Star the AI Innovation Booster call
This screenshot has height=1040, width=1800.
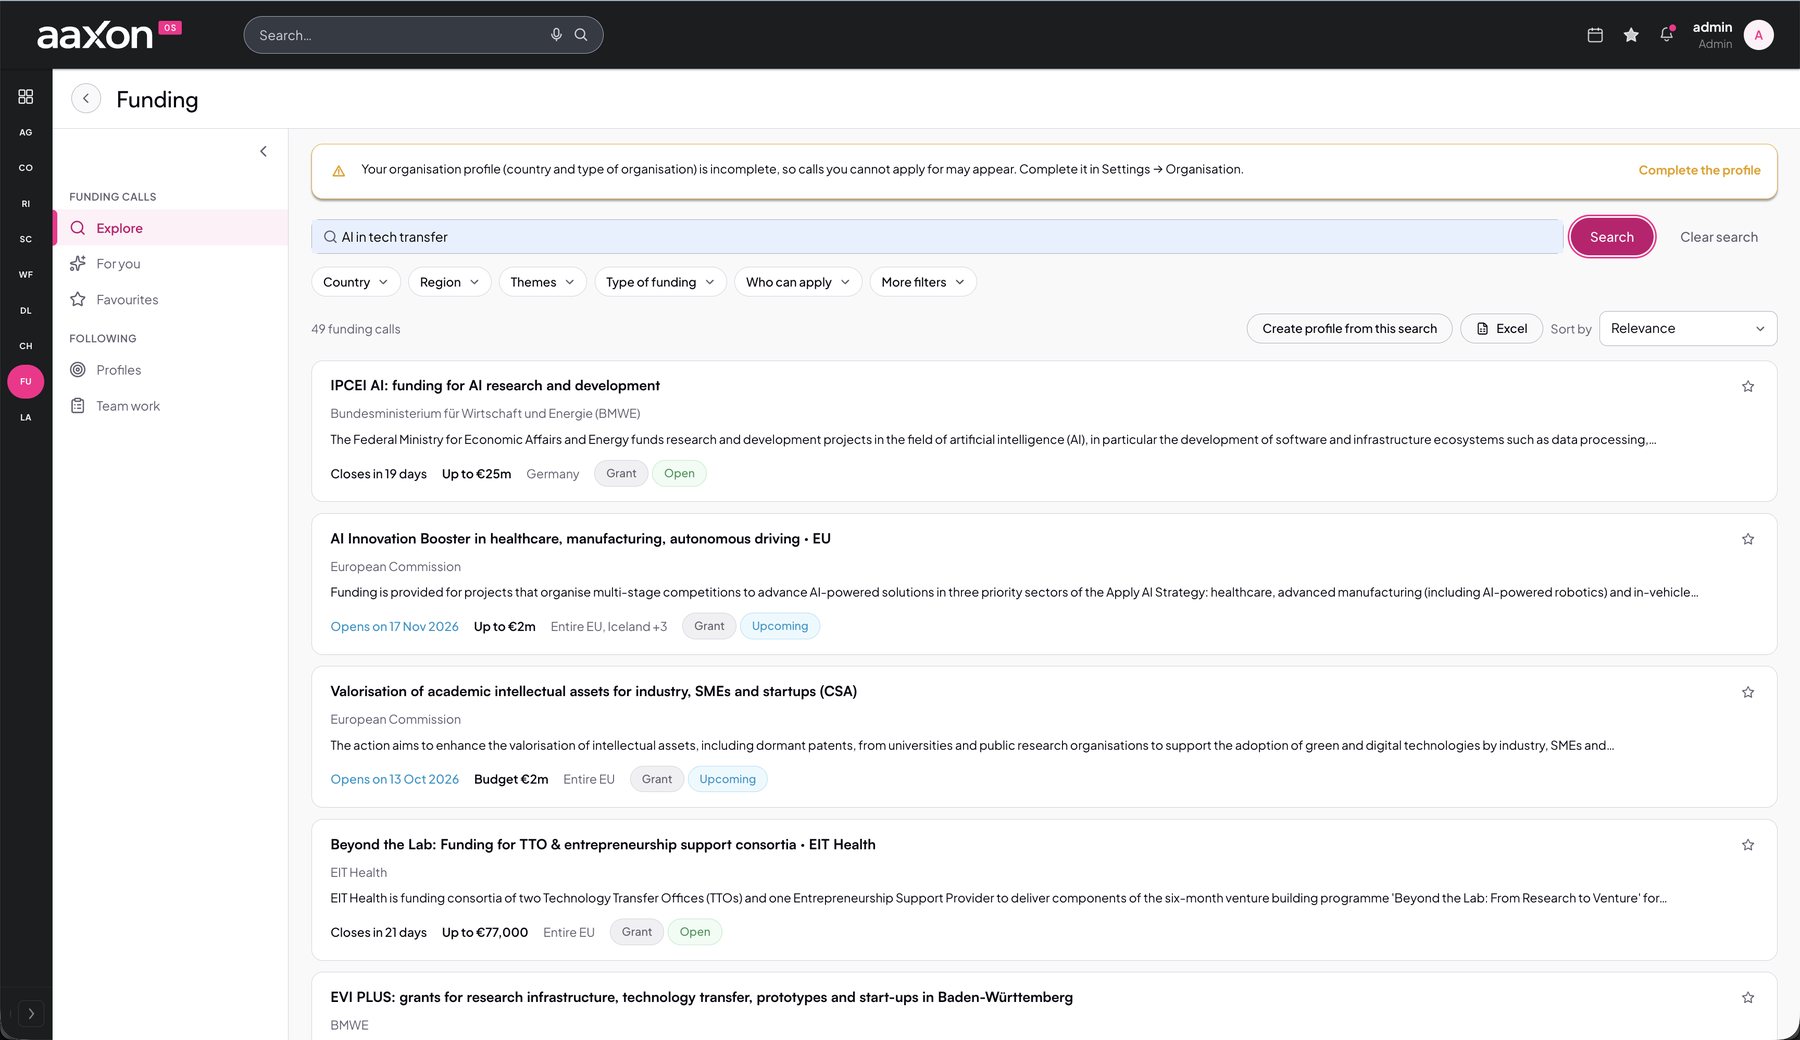tap(1748, 539)
